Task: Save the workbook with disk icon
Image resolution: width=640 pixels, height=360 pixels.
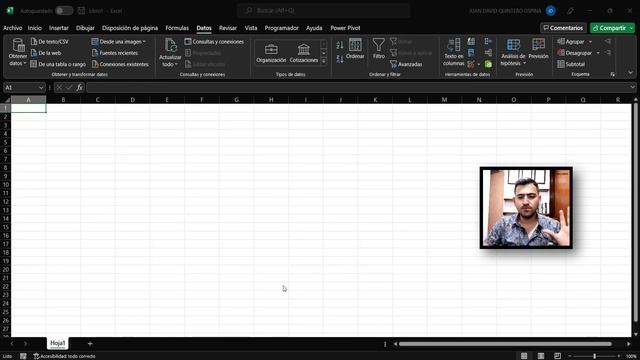Action: click(x=81, y=11)
